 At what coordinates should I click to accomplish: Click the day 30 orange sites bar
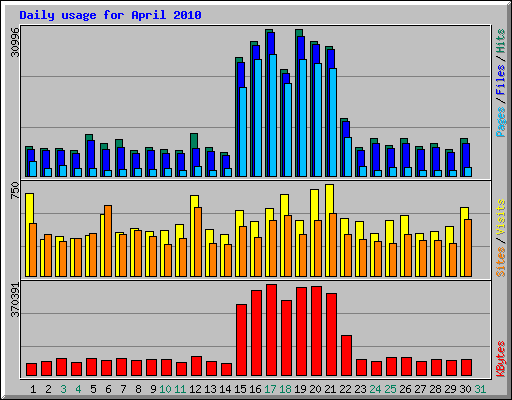pyautogui.click(x=468, y=248)
